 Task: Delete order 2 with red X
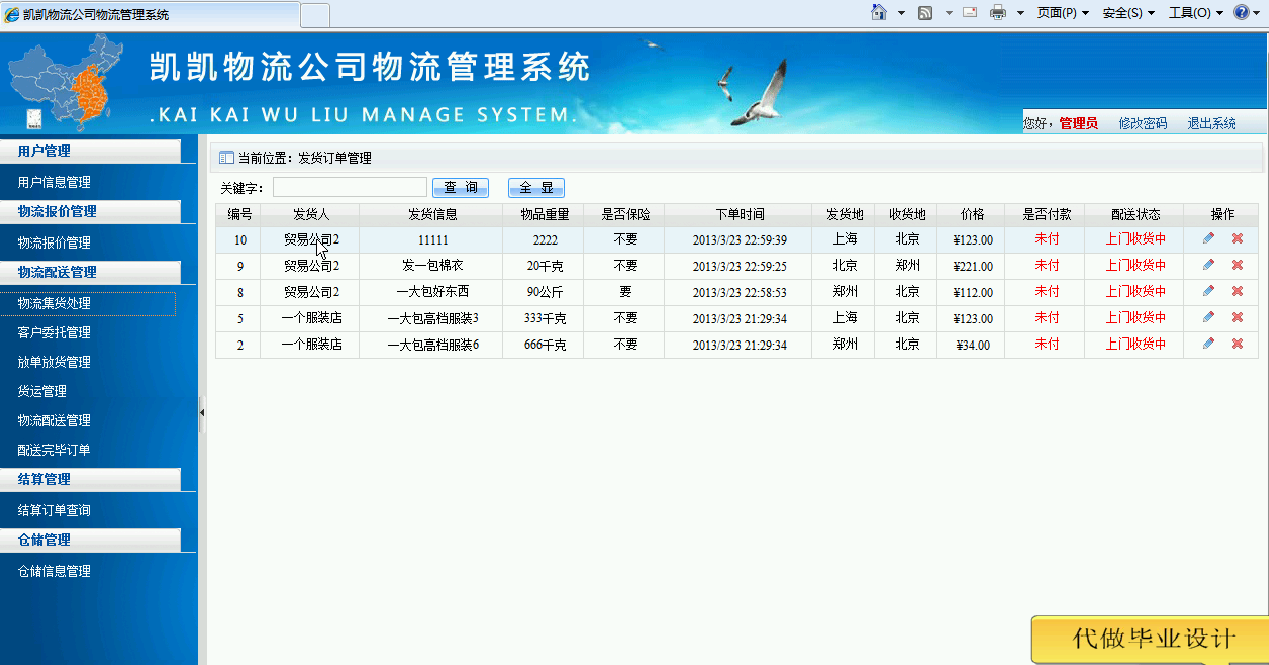(1237, 343)
